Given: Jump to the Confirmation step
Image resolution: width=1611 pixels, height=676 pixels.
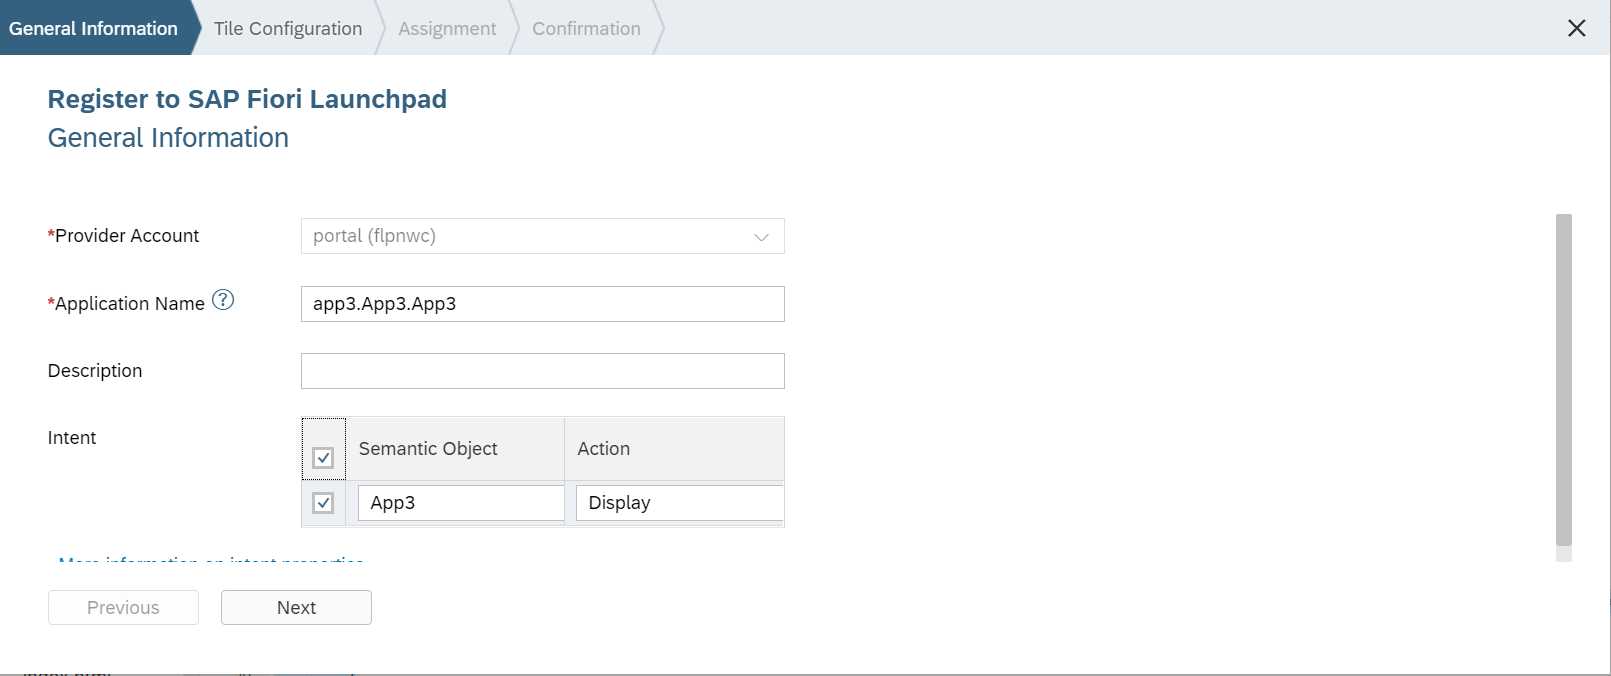Looking at the screenshot, I should (586, 28).
